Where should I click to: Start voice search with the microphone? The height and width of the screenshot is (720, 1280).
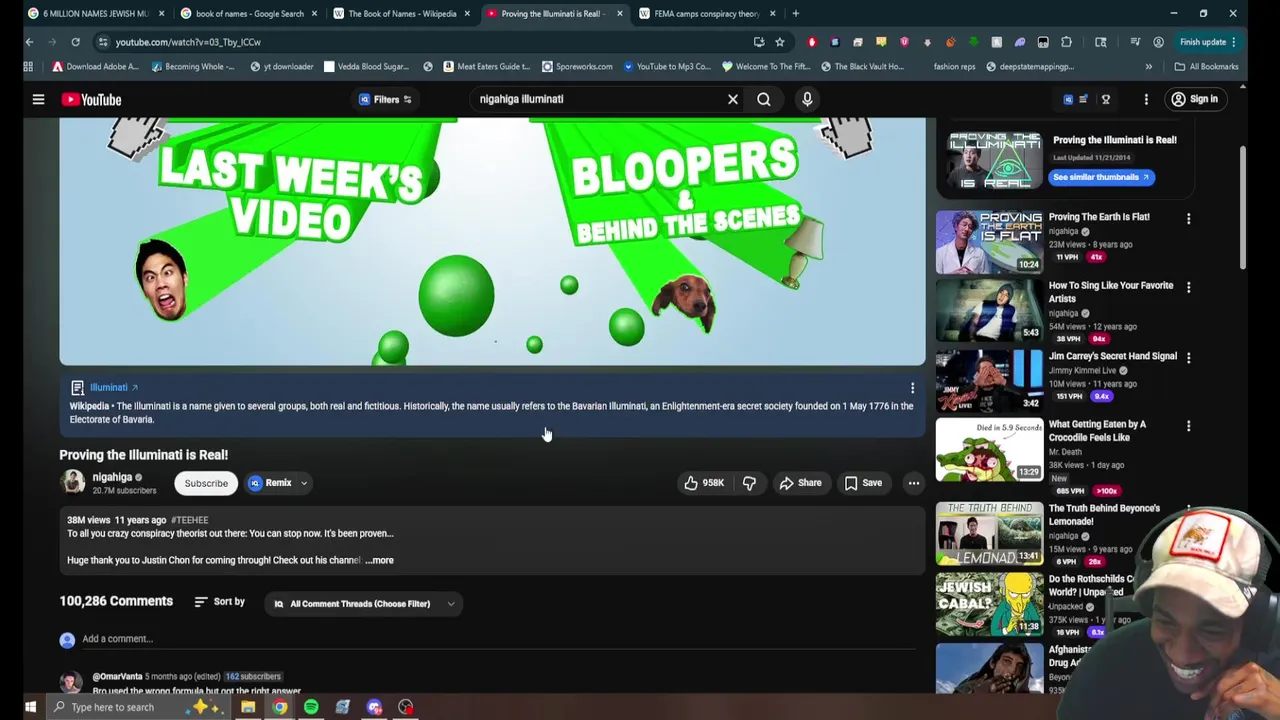(x=807, y=99)
